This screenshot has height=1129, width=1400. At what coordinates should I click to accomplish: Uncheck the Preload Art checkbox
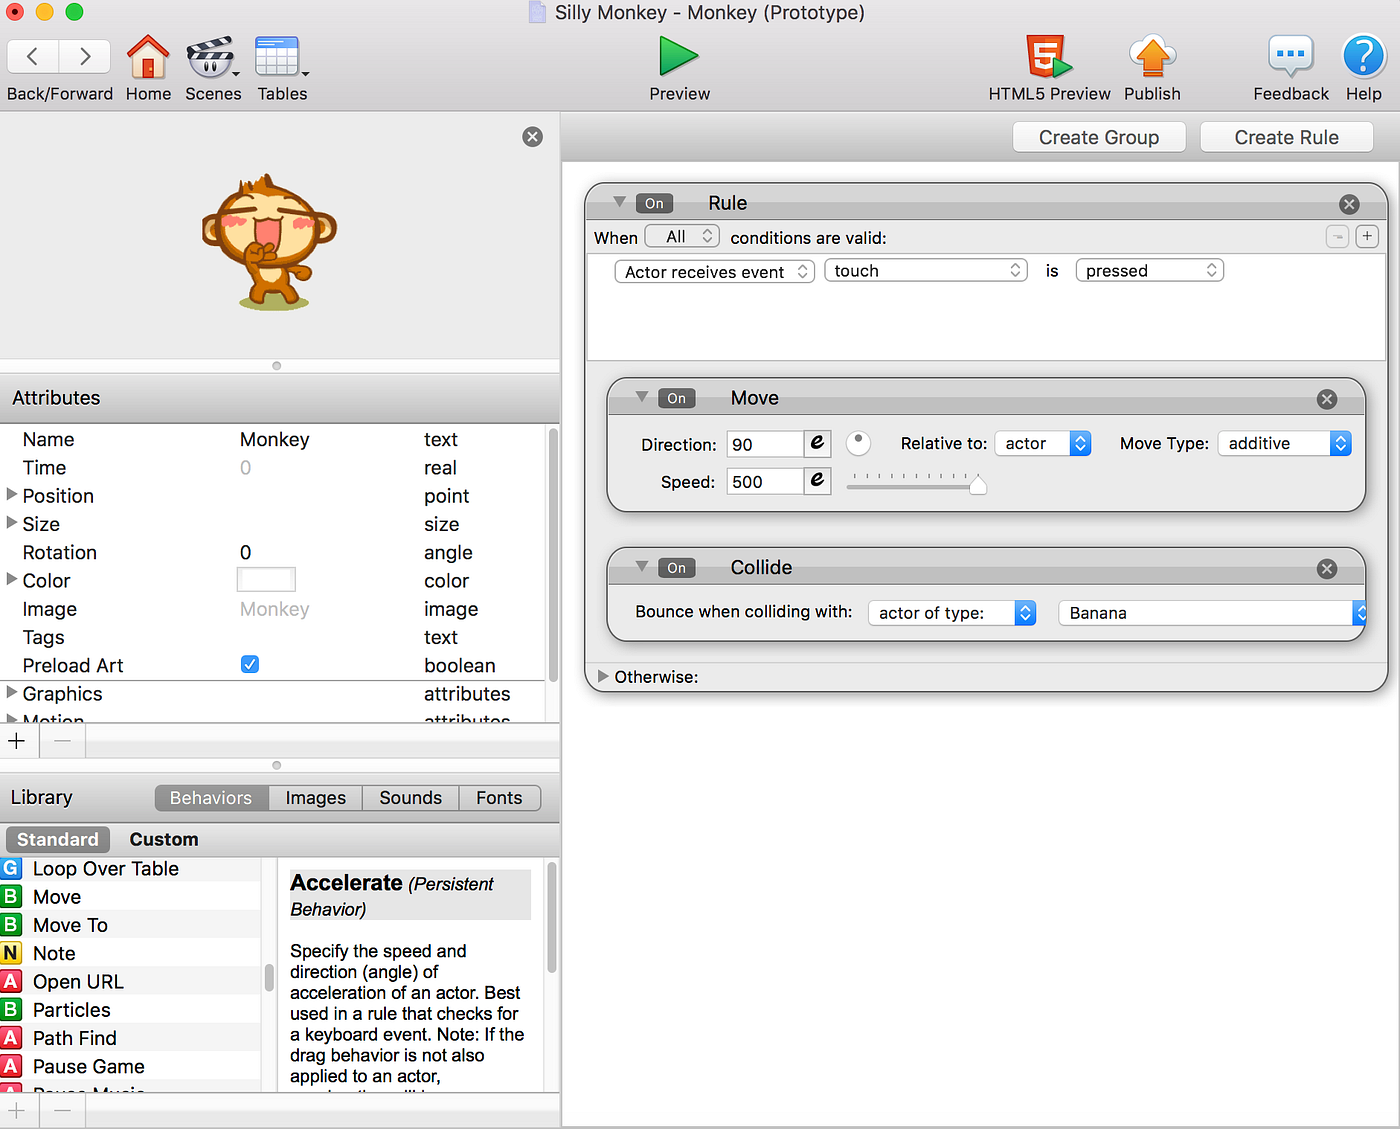pyautogui.click(x=250, y=665)
